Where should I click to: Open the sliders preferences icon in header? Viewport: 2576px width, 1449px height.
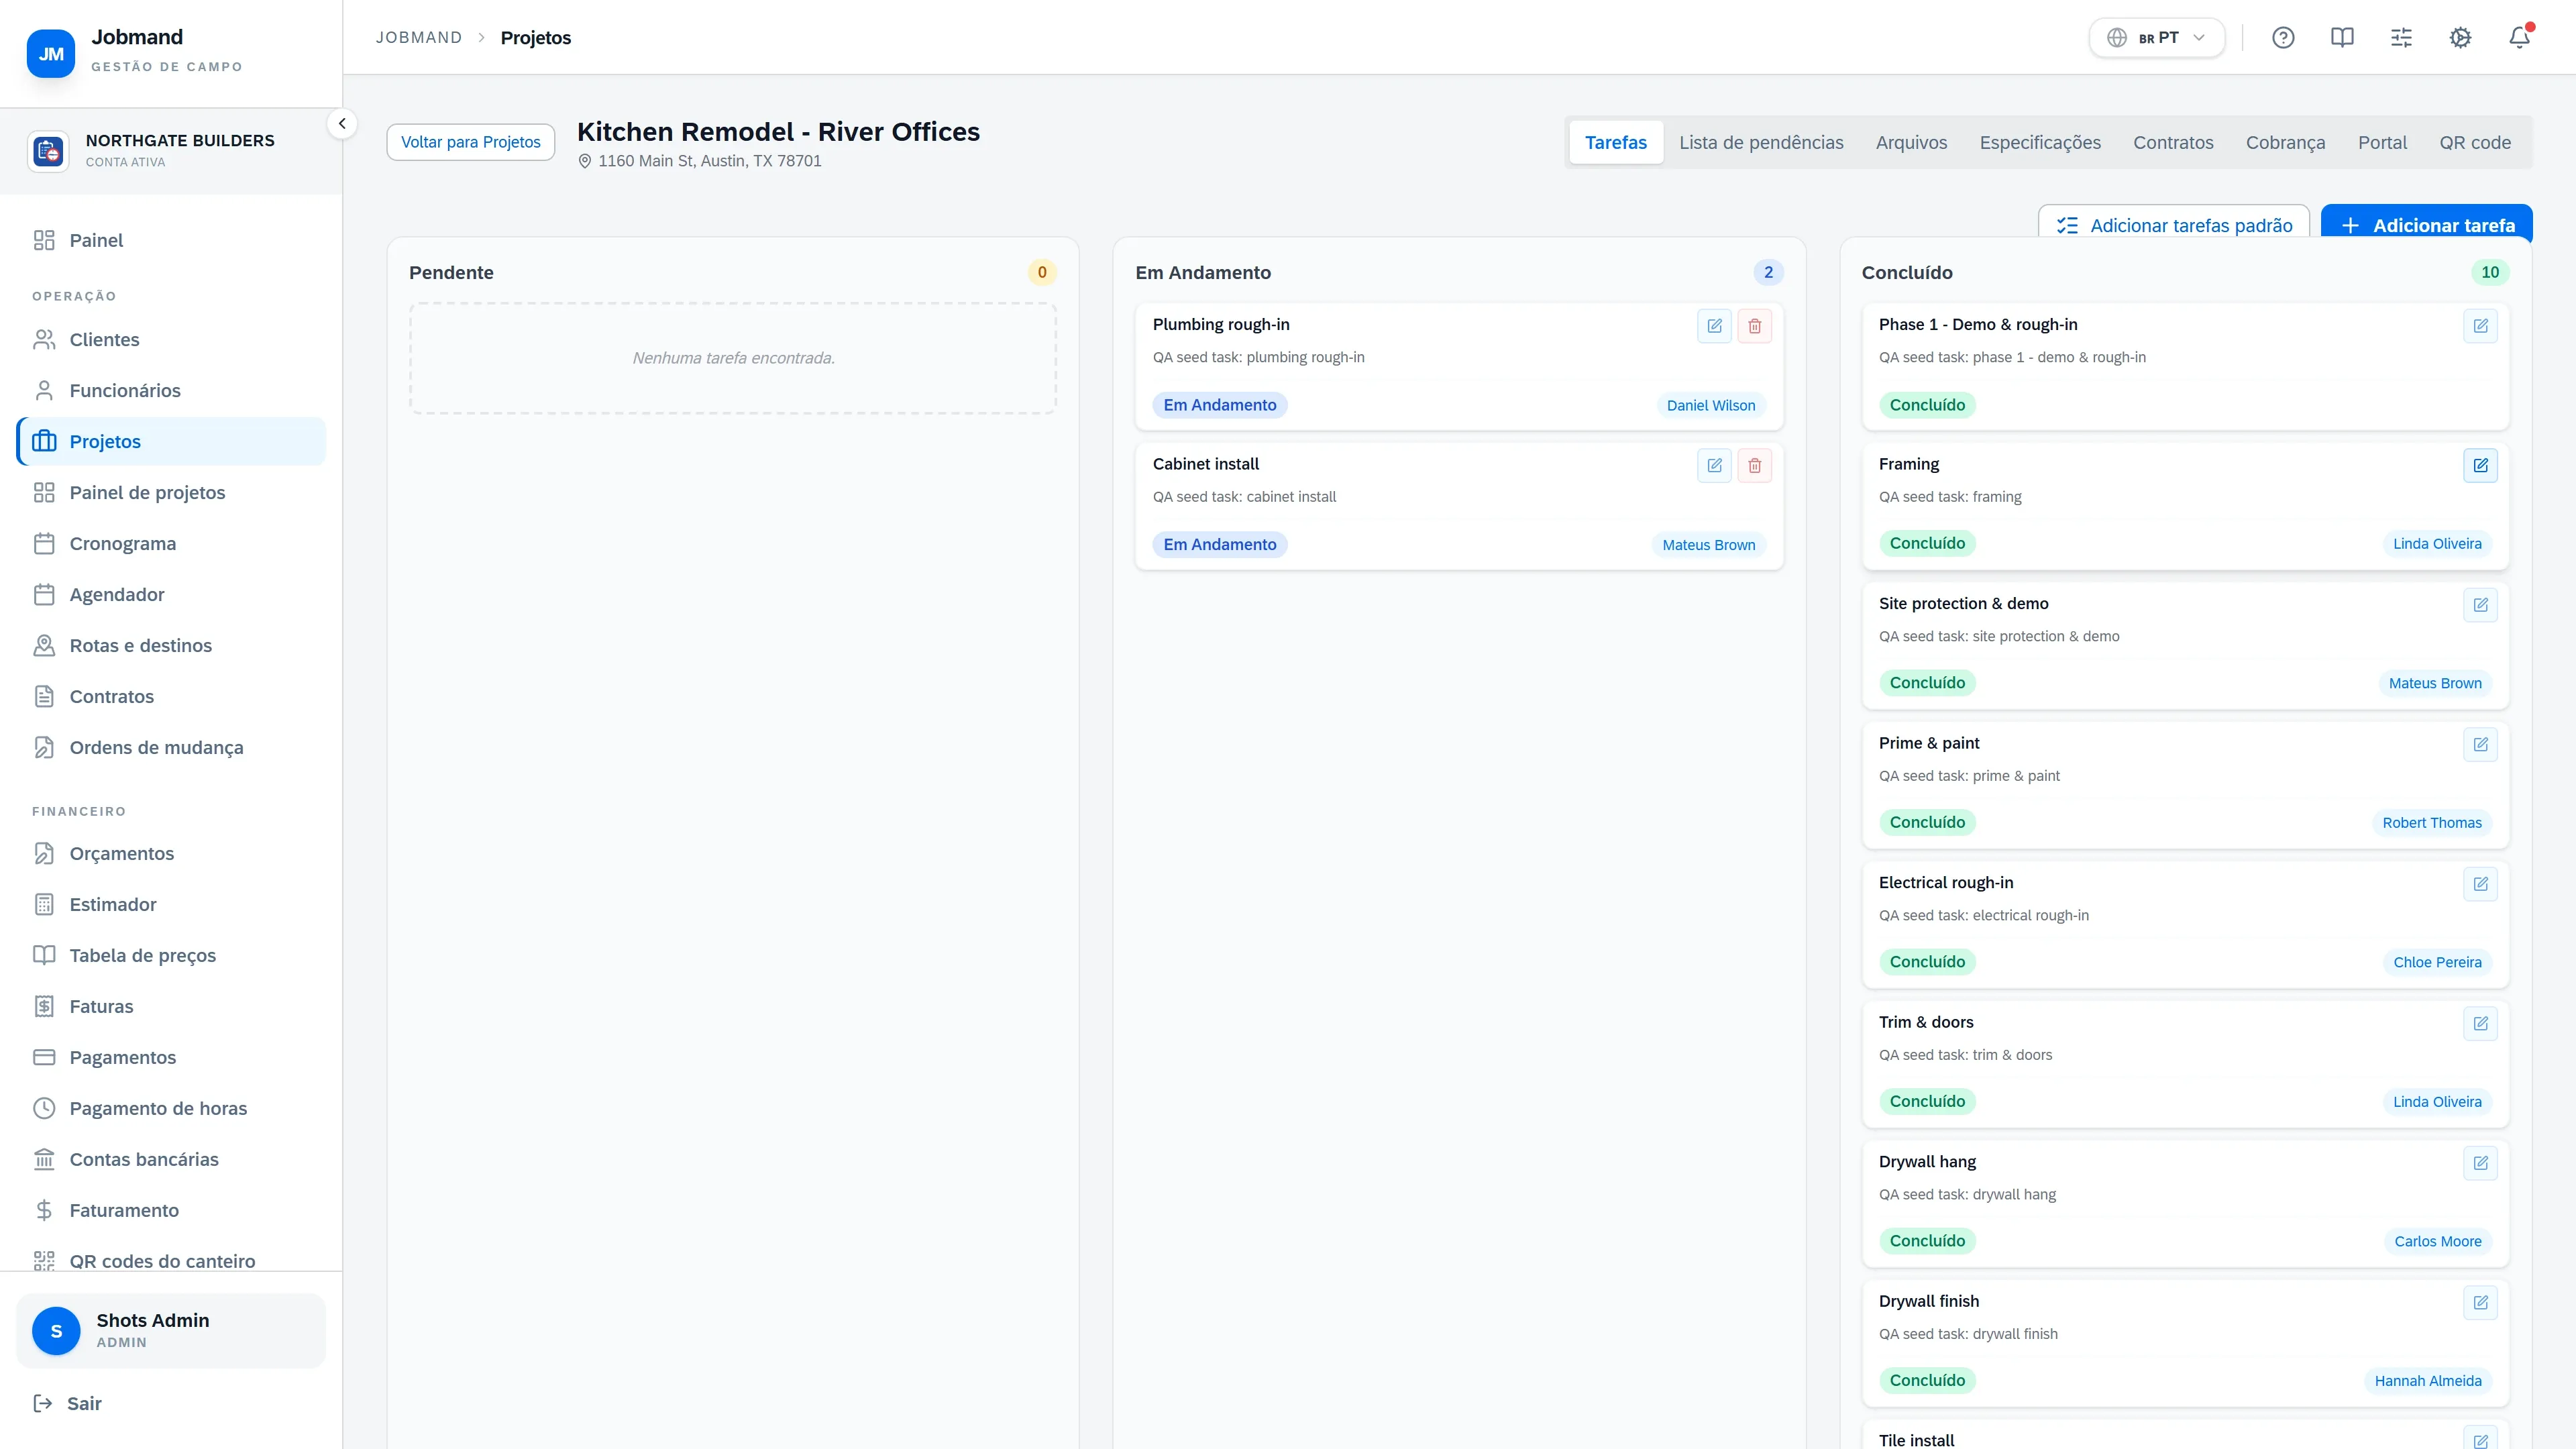(x=2401, y=38)
